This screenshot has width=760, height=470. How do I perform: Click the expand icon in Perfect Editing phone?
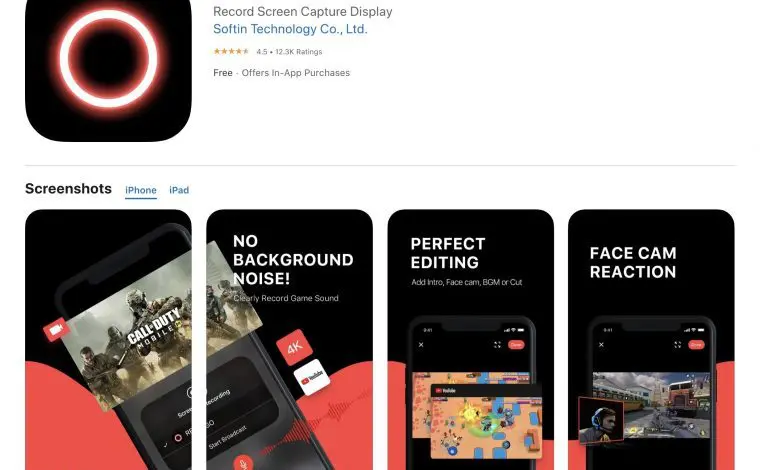497,345
